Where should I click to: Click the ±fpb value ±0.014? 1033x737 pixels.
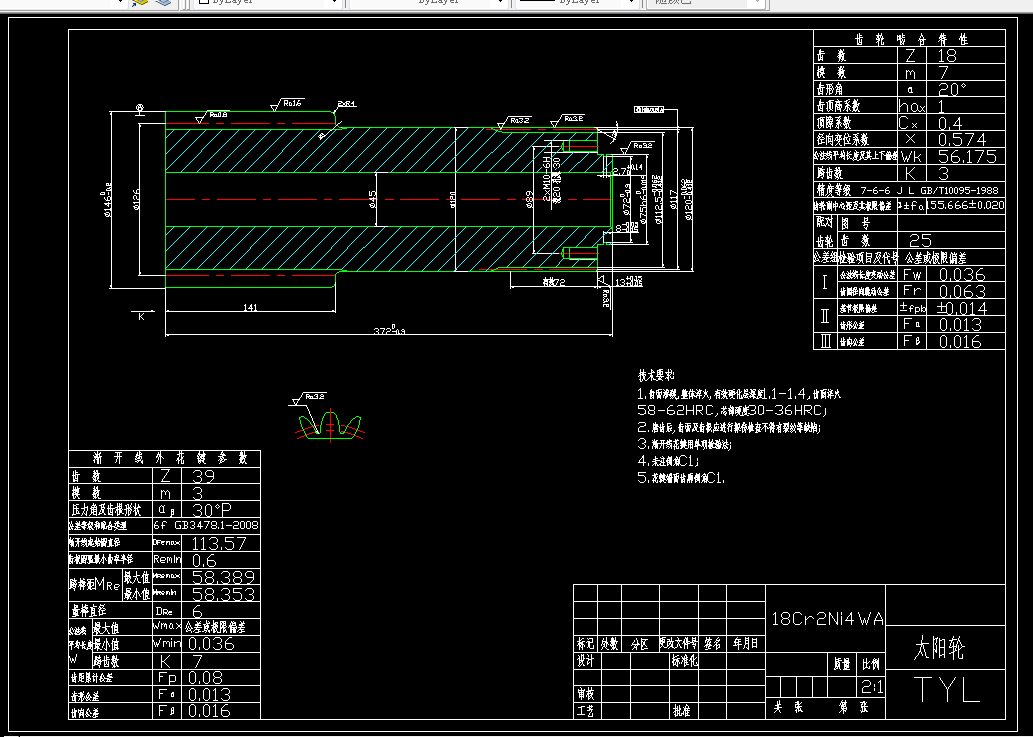[x=962, y=308]
